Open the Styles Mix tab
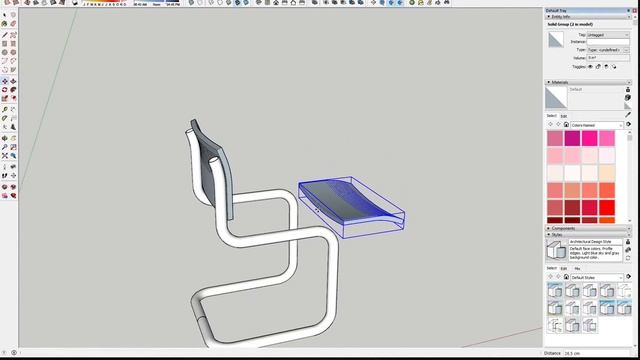640x360 pixels. 577,269
